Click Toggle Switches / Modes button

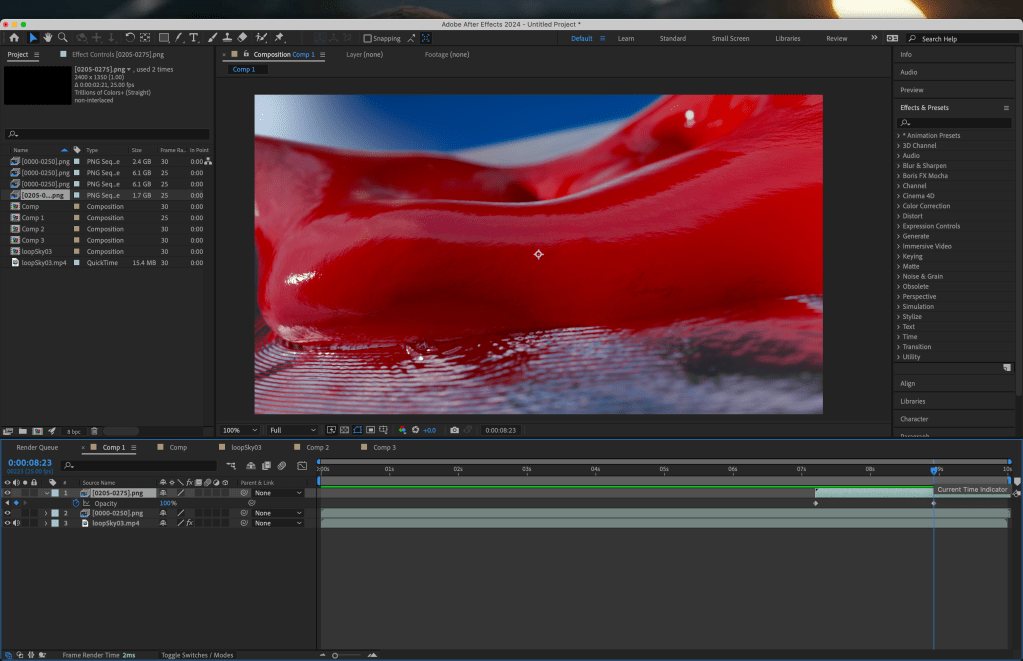pyautogui.click(x=197, y=655)
